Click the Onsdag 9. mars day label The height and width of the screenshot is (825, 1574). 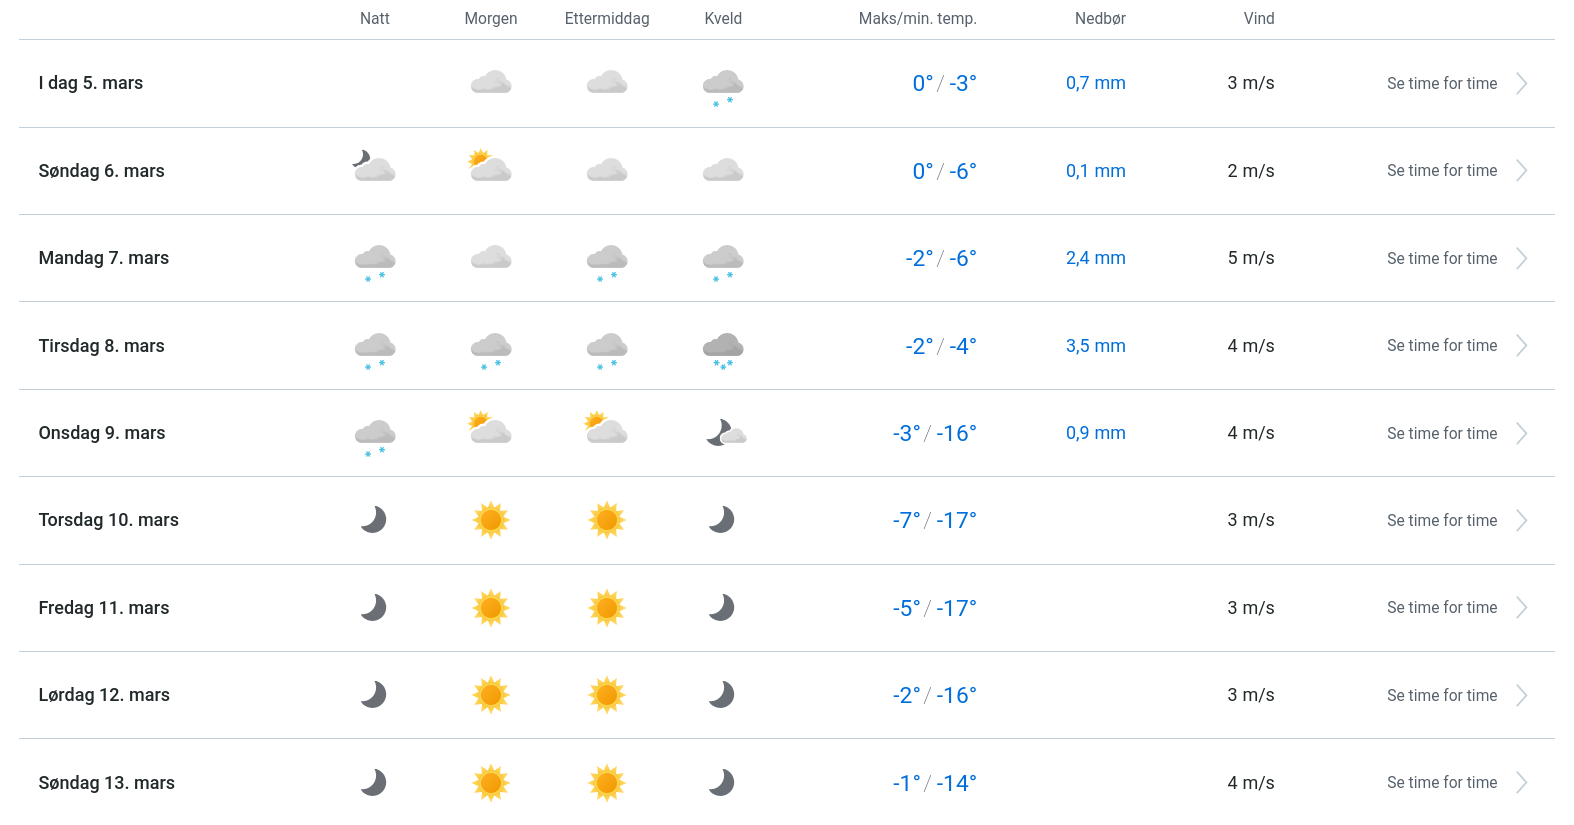102,433
